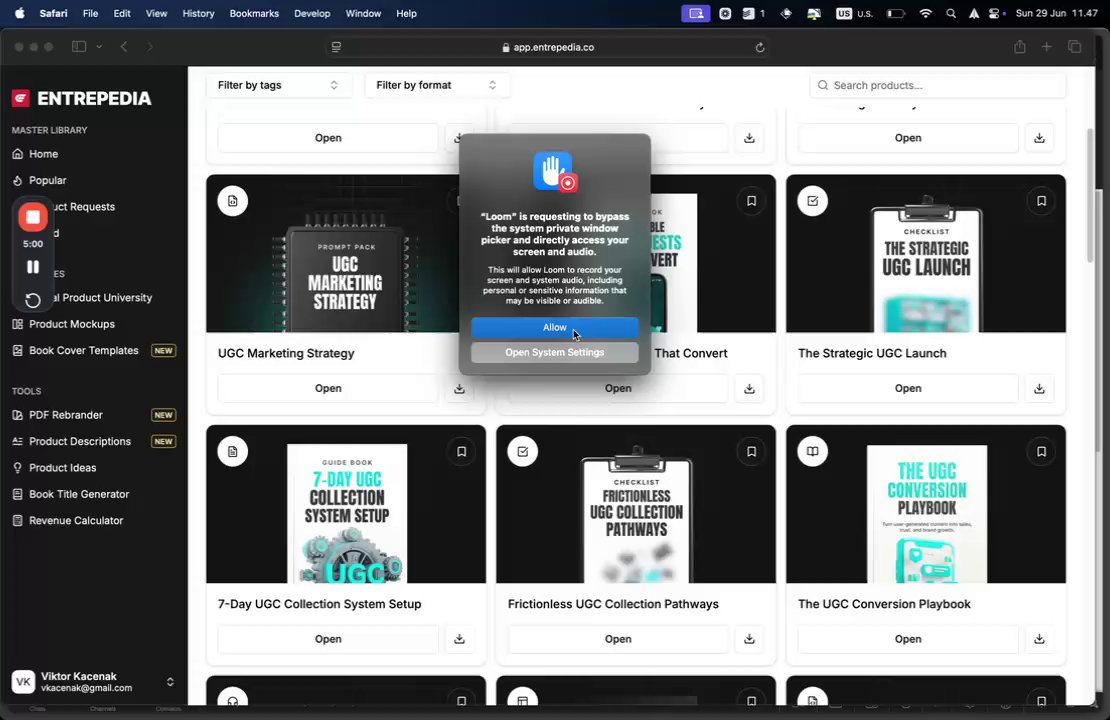Download The UGC Conversion Playbook
The width and height of the screenshot is (1110, 720).
(x=1039, y=639)
